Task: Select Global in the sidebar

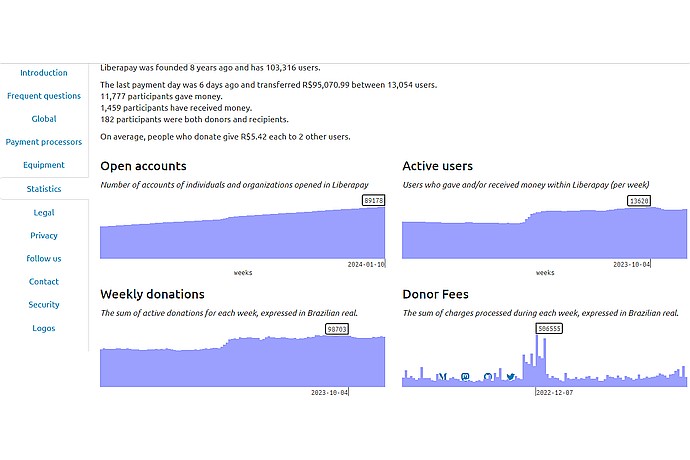Action: [44, 119]
